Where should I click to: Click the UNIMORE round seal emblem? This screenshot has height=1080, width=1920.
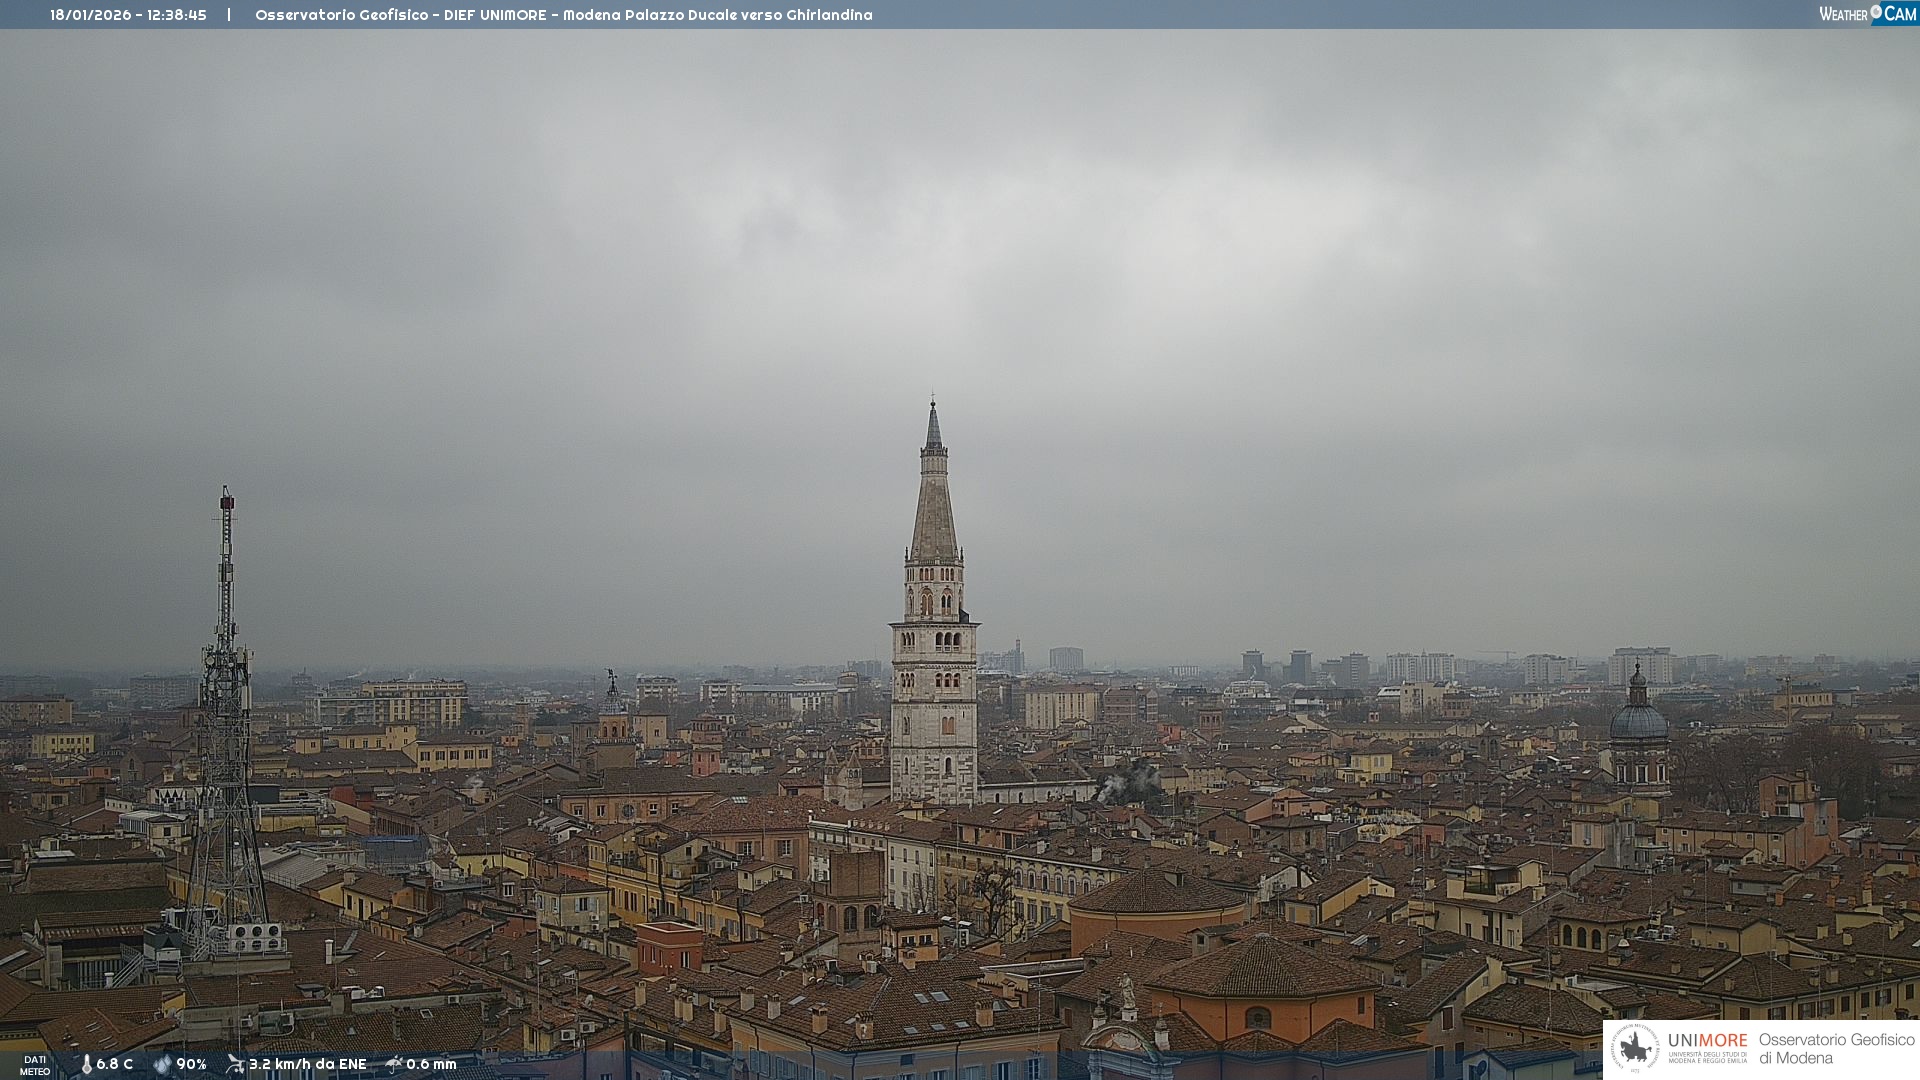click(1635, 1048)
